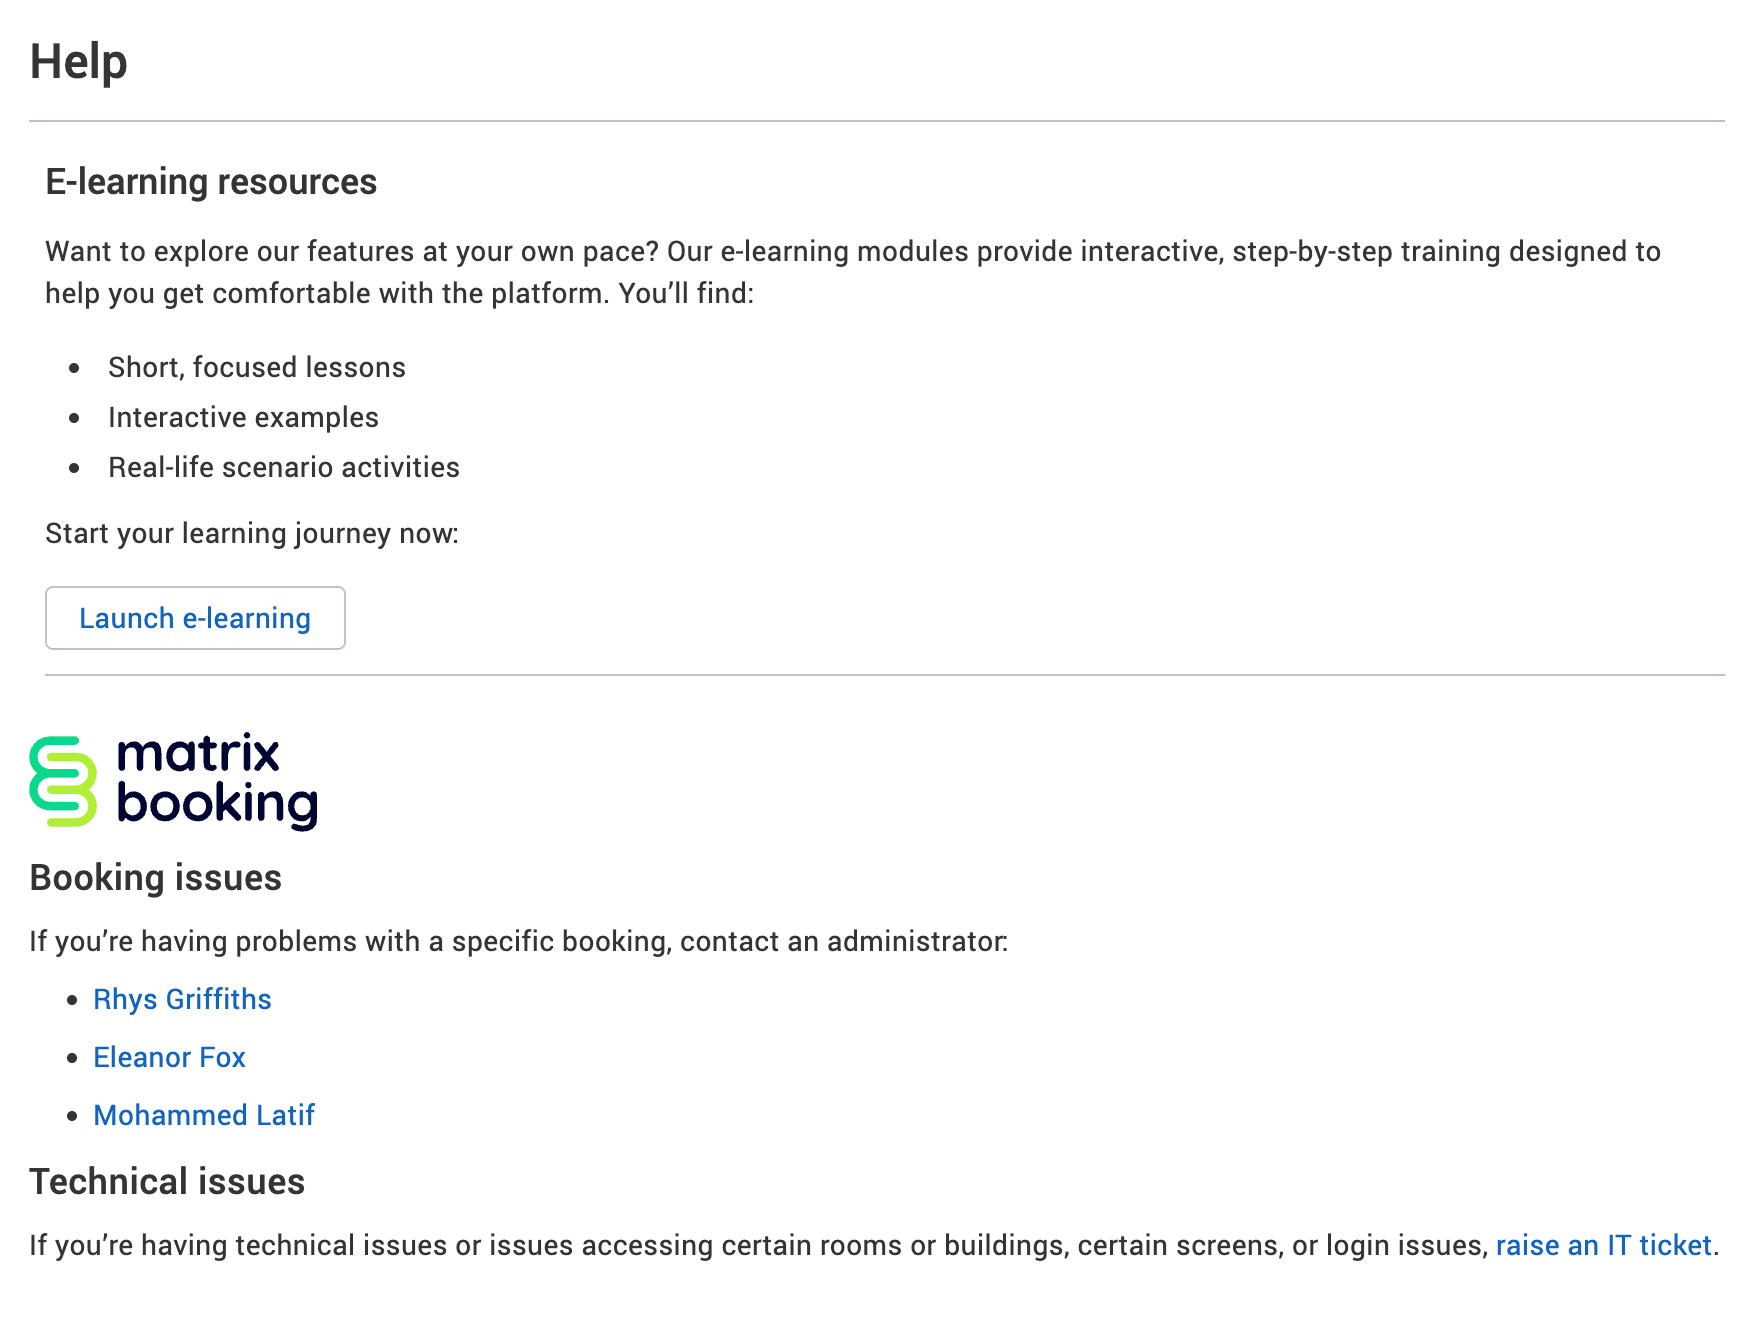The image size is (1747, 1323).
Task: Click 'Real-life scenario activities' bullet item
Action: 283,467
